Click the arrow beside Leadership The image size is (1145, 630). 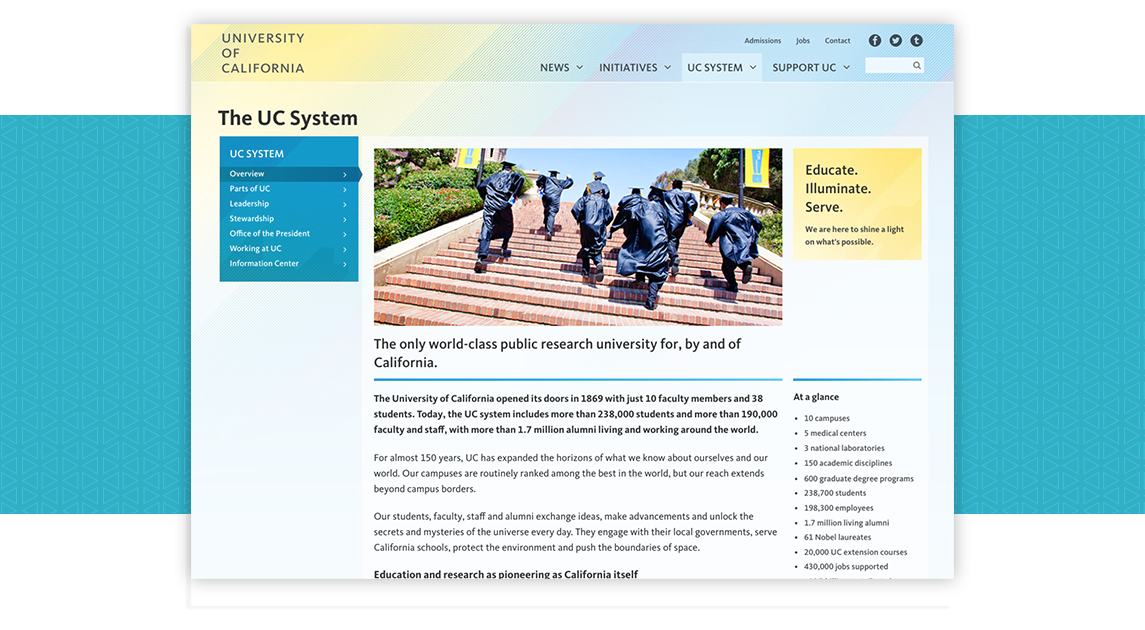click(x=345, y=204)
